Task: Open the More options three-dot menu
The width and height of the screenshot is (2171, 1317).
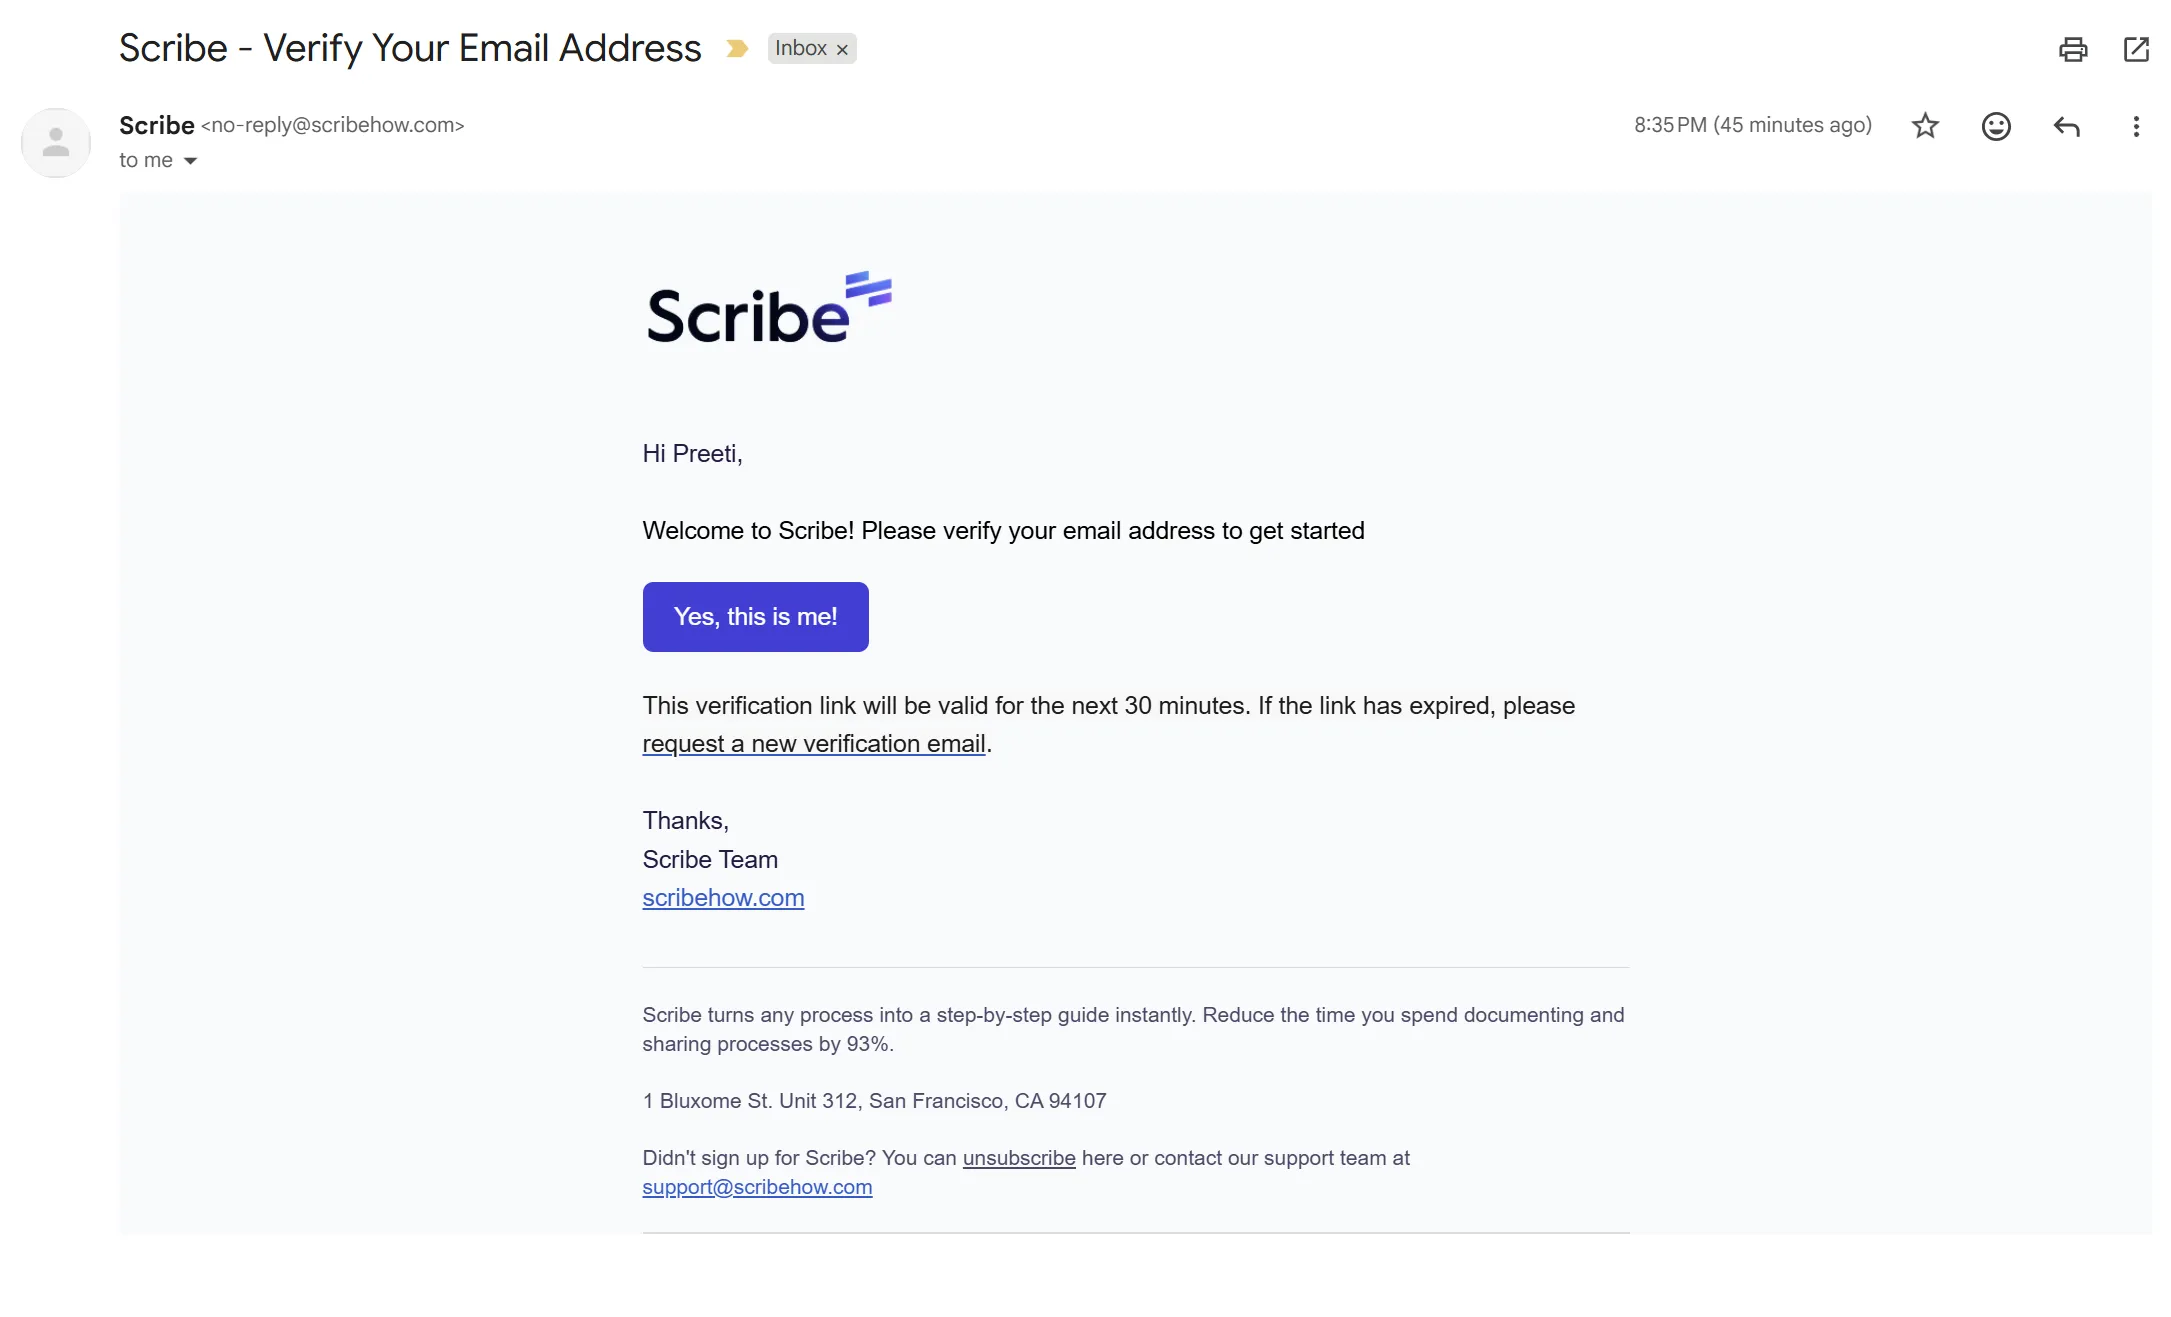Action: pos(2135,126)
